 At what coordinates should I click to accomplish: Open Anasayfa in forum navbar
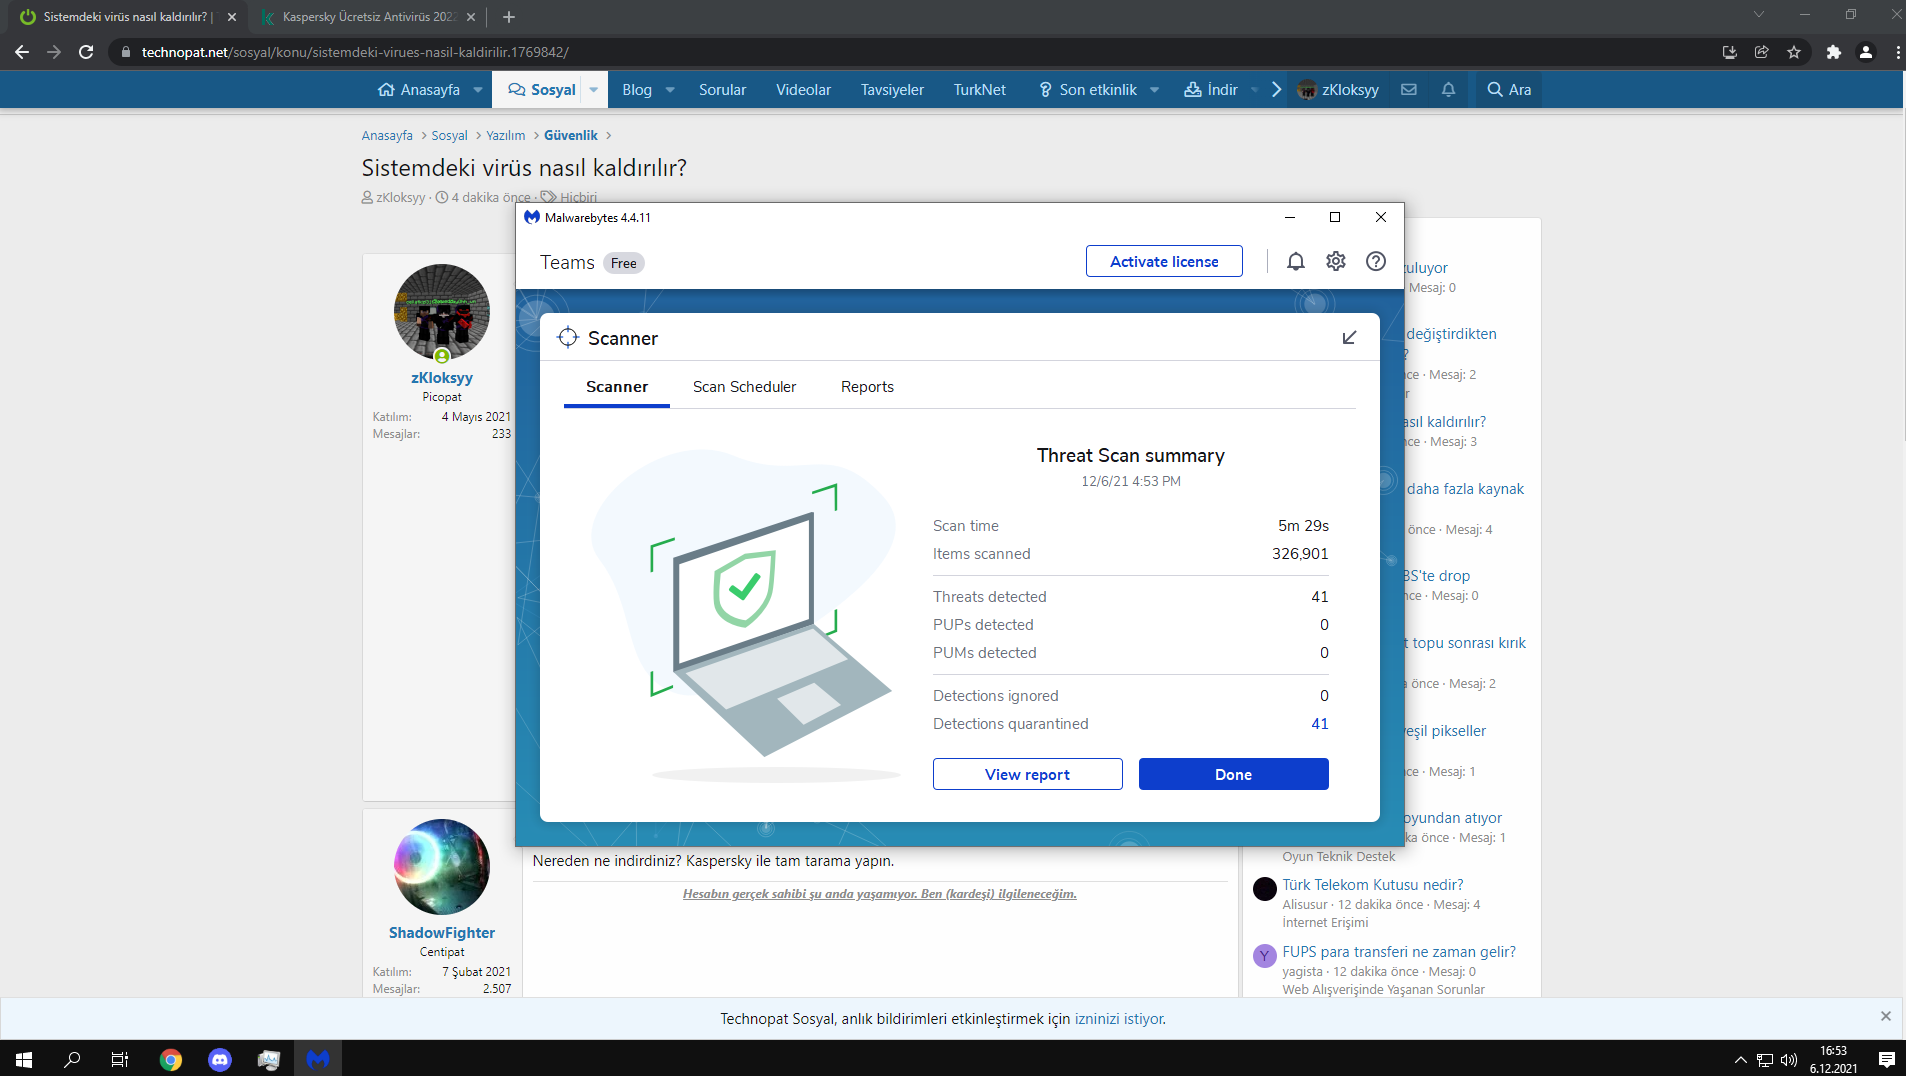coord(420,90)
